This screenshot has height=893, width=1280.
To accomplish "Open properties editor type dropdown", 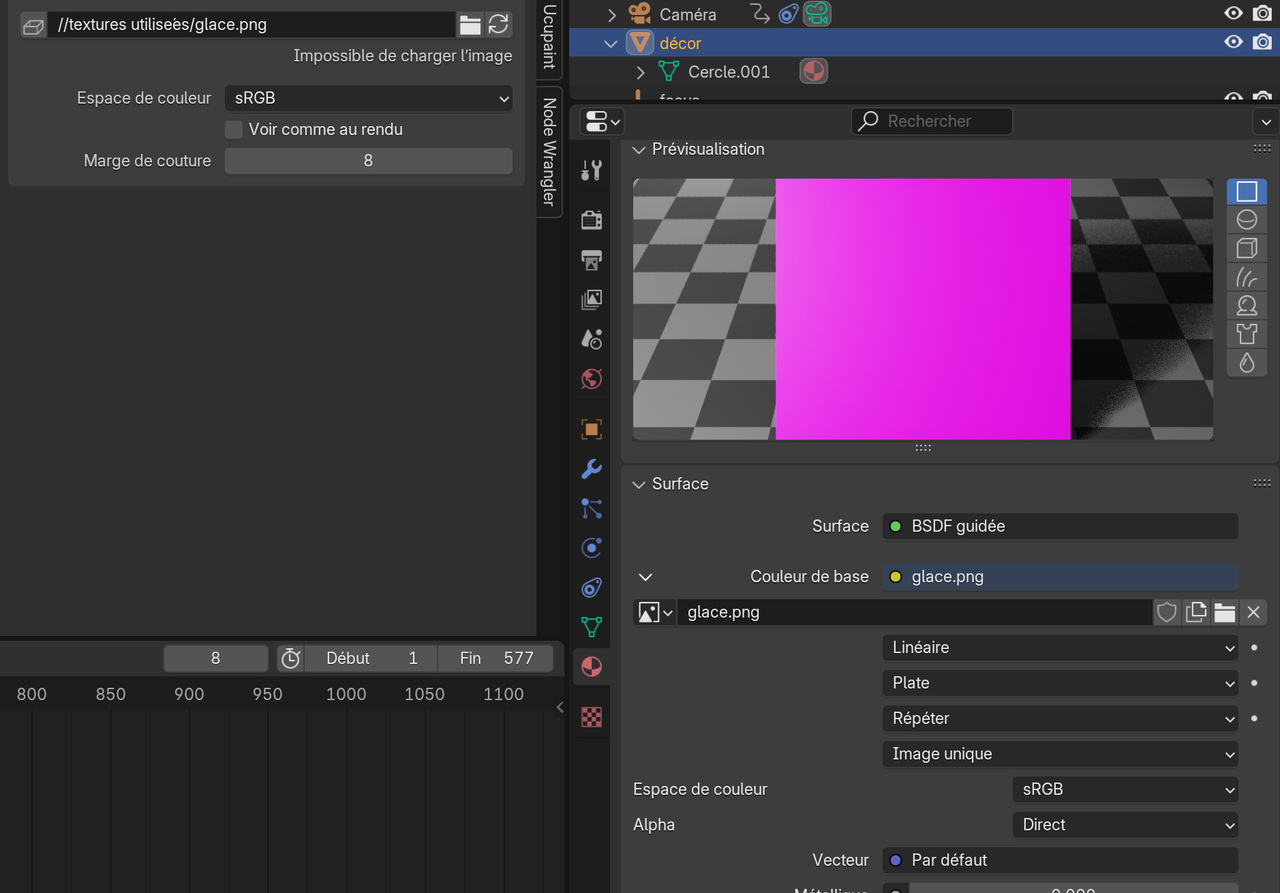I will (x=602, y=121).
